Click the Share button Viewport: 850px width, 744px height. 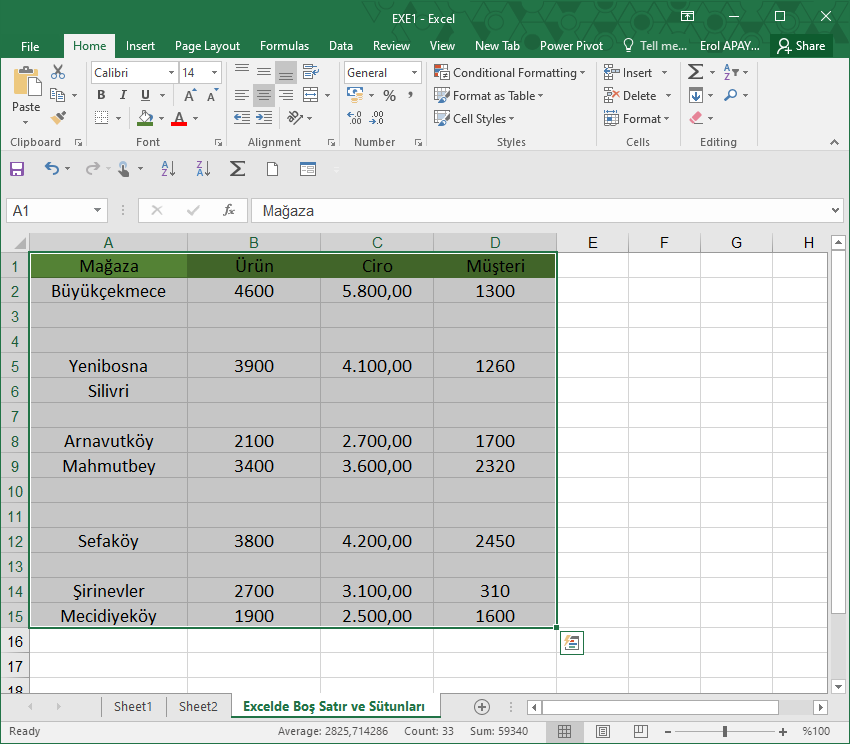(803, 45)
